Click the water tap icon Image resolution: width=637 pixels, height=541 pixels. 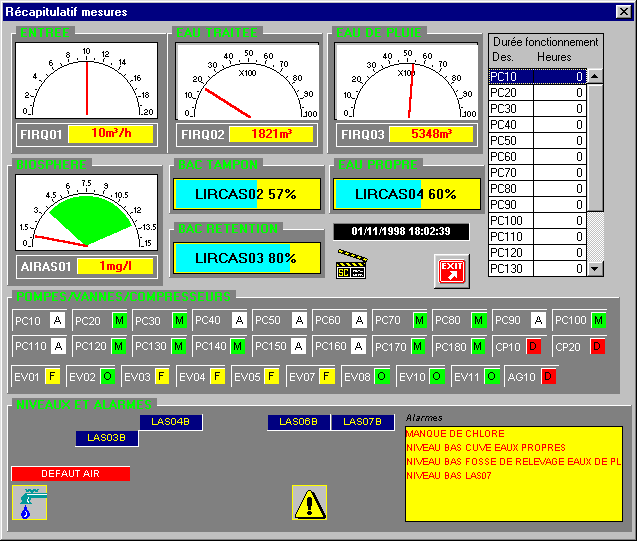pos(27,502)
